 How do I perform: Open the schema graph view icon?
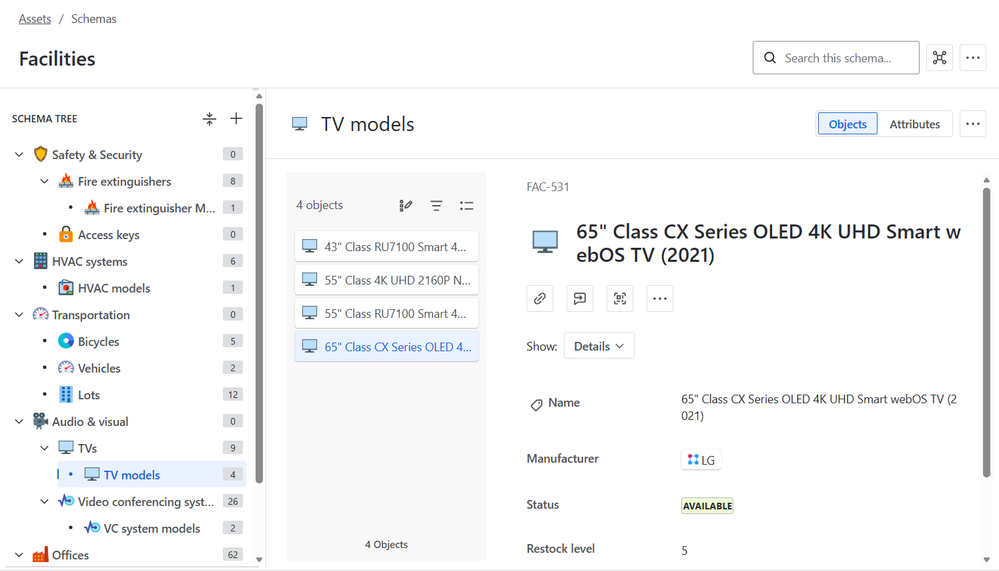tap(939, 58)
